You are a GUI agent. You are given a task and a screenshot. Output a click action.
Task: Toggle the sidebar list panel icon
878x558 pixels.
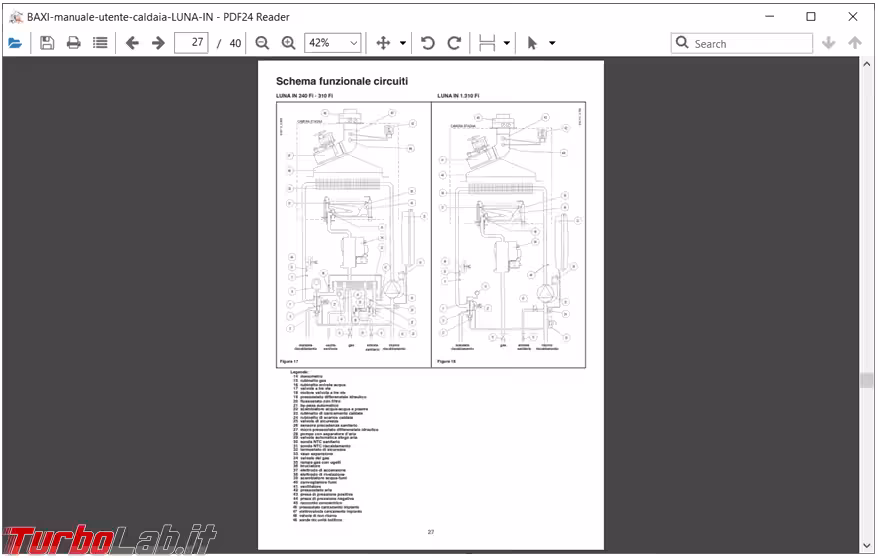[100, 43]
